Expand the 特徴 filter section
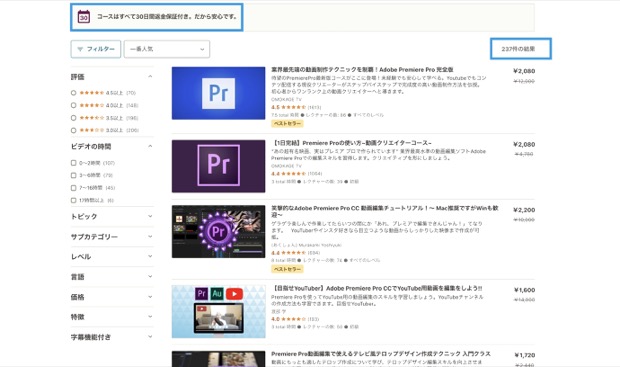 pos(112,317)
